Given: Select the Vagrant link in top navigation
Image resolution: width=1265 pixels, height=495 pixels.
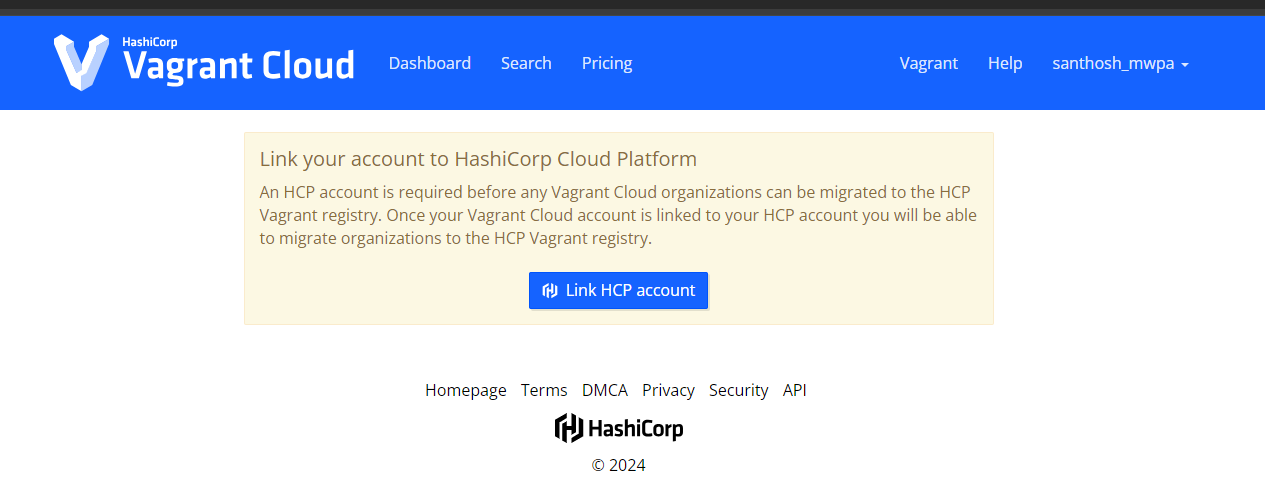Looking at the screenshot, I should click(928, 63).
